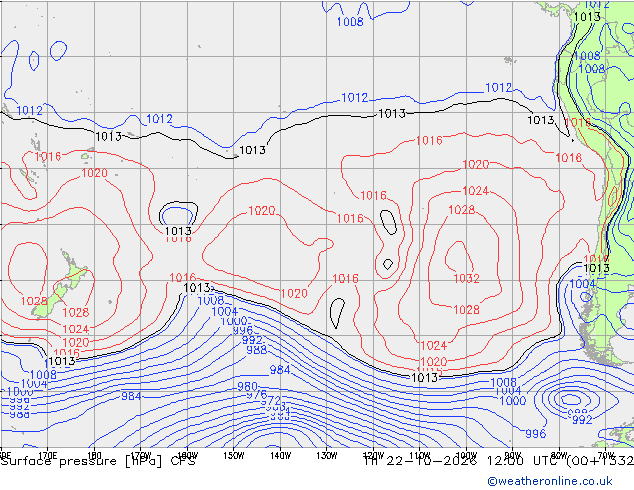Screen dimensions: 634x490
Task: Click the 1024 isobar label south of New Zealand
Action: point(76,329)
